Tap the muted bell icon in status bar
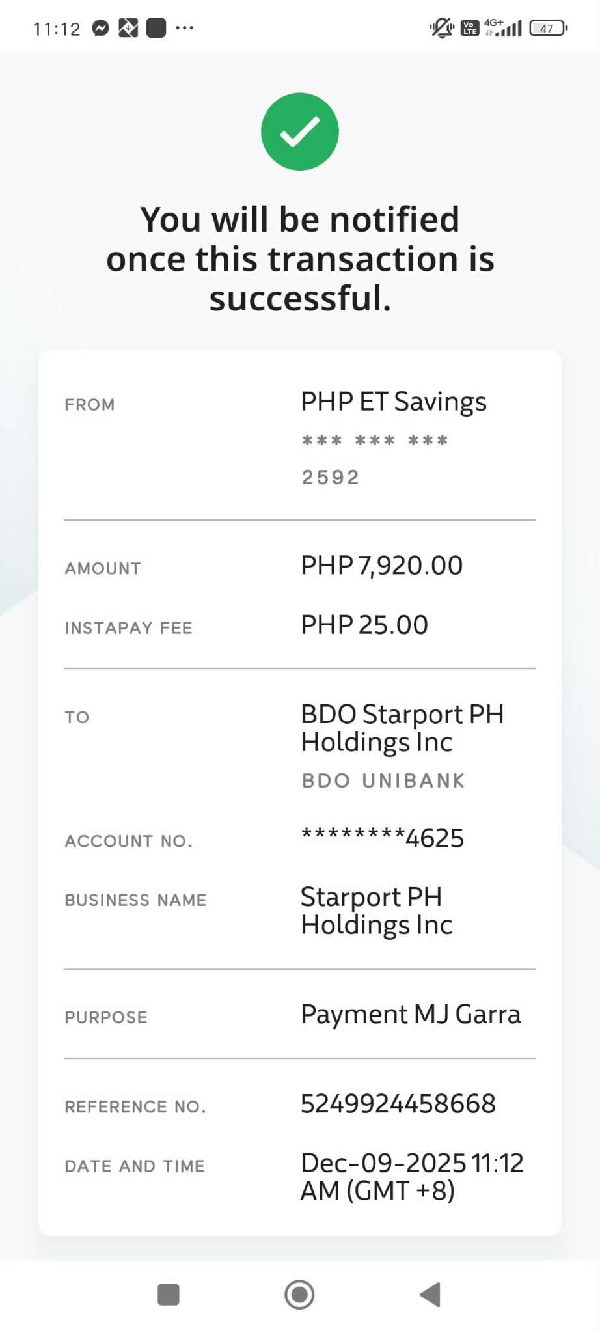Image resolution: width=600 pixels, height=1333 pixels. click(442, 29)
